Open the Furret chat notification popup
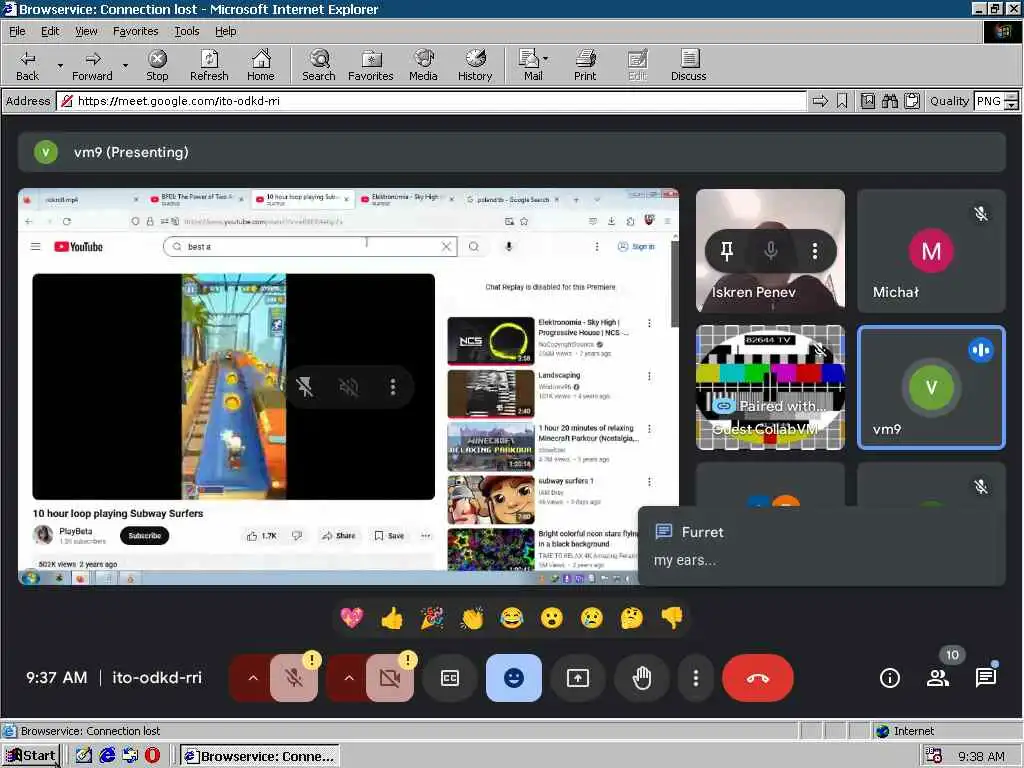 pos(822,546)
